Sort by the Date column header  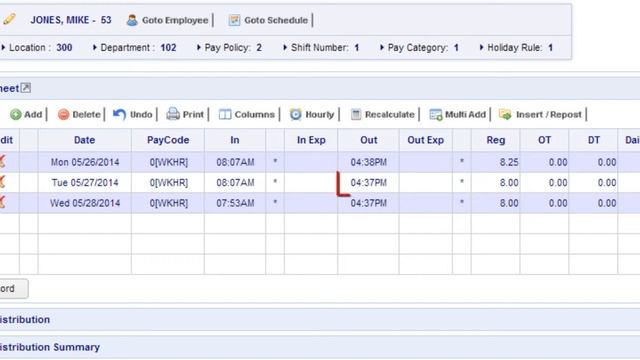click(x=84, y=140)
